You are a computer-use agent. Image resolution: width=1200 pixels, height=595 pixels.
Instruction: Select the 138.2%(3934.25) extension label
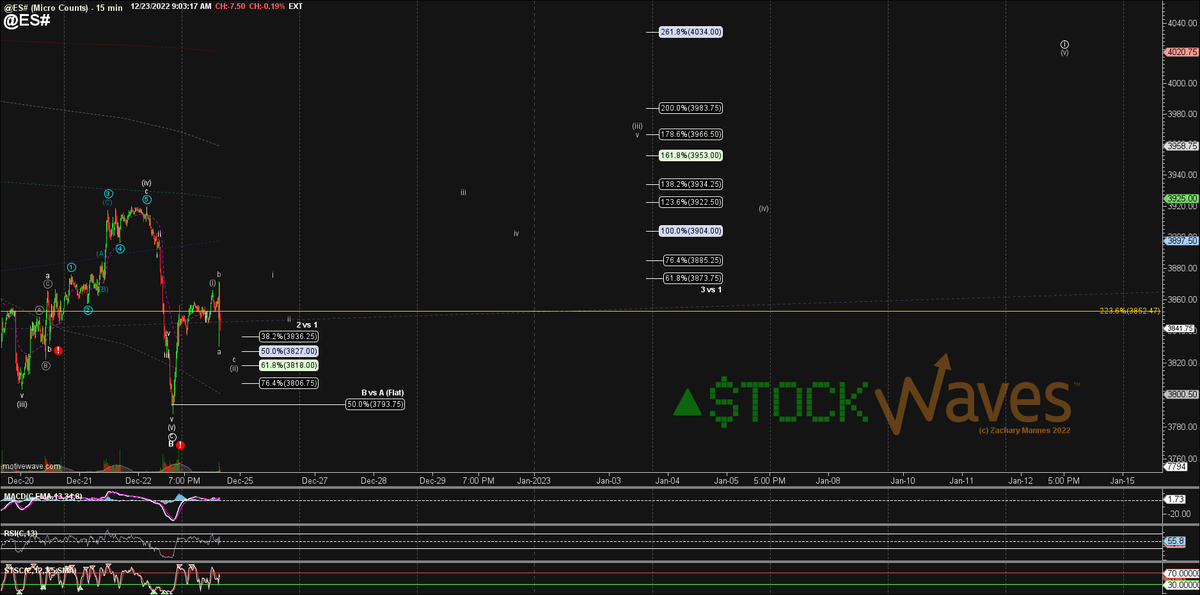click(691, 184)
